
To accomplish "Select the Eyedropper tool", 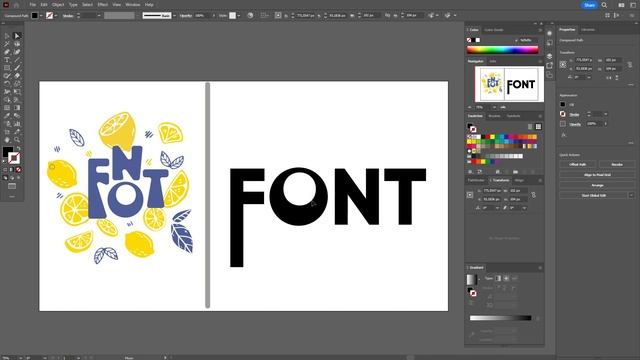I will (x=7, y=116).
